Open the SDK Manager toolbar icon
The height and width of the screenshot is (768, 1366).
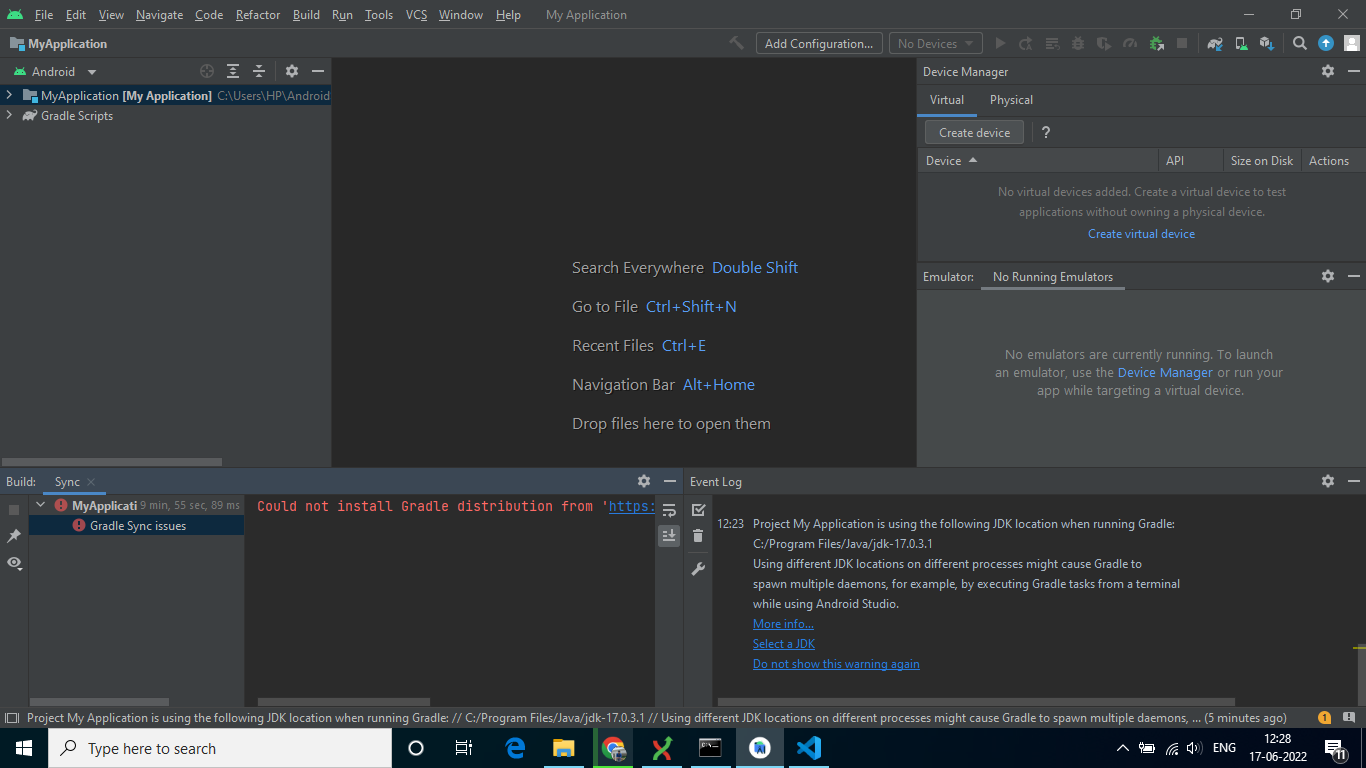coord(1266,44)
